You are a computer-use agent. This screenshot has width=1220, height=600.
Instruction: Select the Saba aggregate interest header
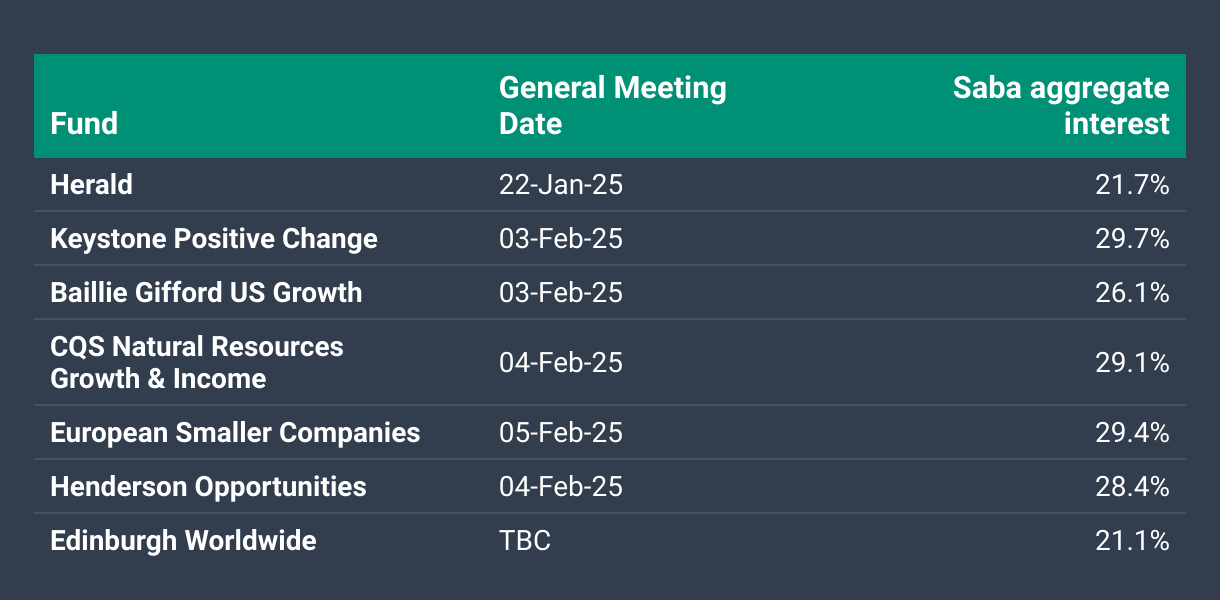pos(1061,105)
